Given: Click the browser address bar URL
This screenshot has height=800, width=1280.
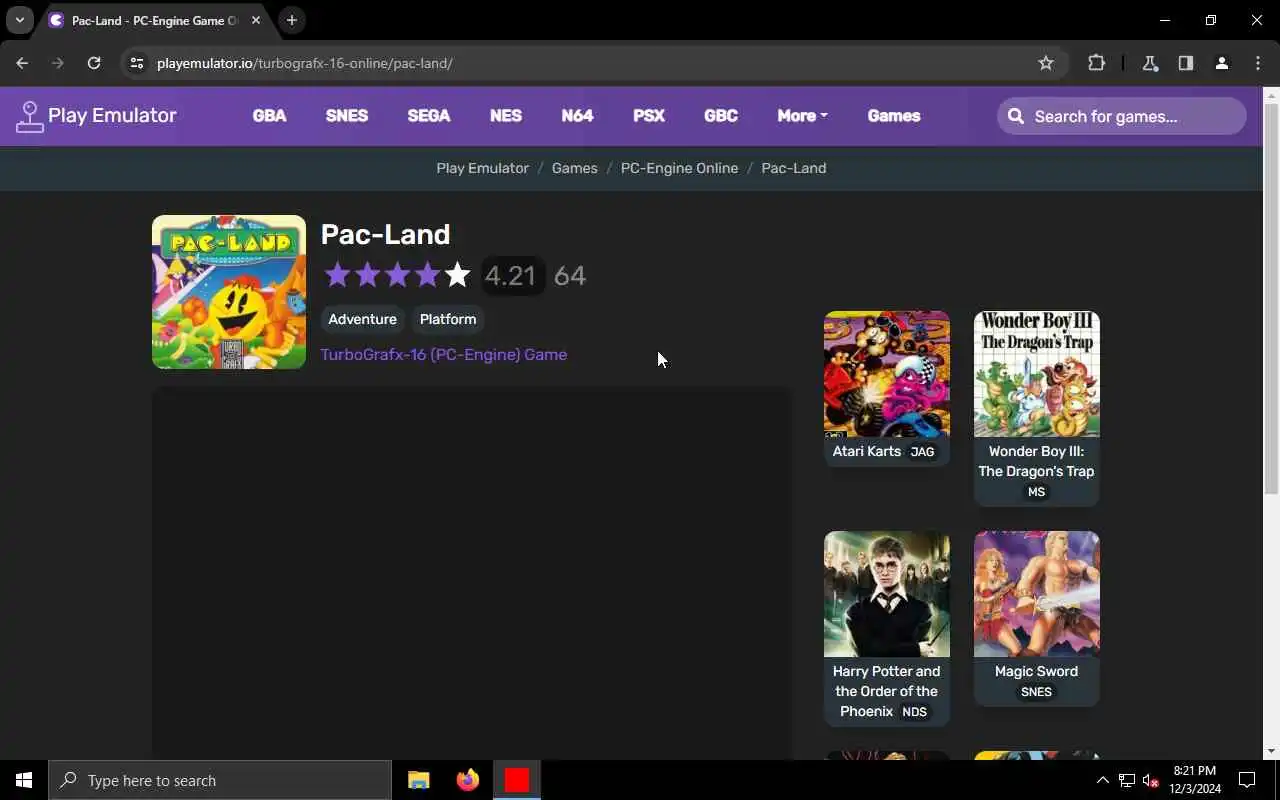Looking at the screenshot, I should pos(305,63).
